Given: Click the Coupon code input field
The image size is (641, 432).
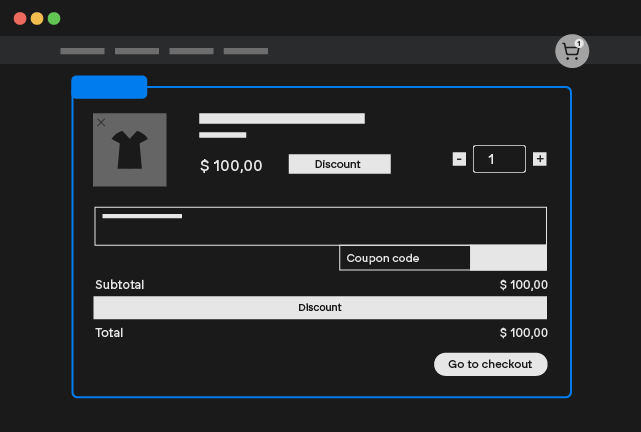Looking at the screenshot, I should point(404,258).
